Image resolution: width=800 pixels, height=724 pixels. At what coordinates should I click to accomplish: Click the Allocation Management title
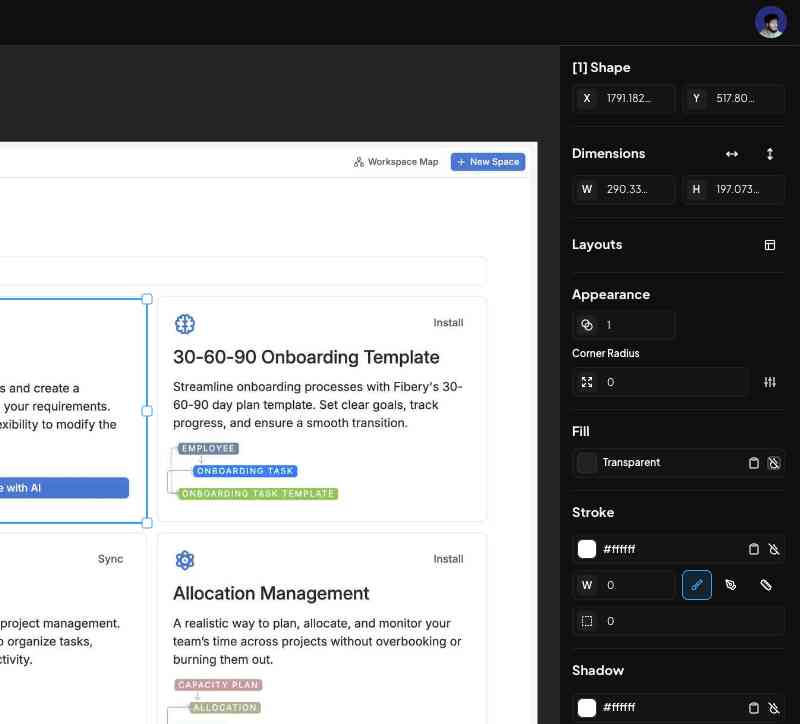click(271, 593)
